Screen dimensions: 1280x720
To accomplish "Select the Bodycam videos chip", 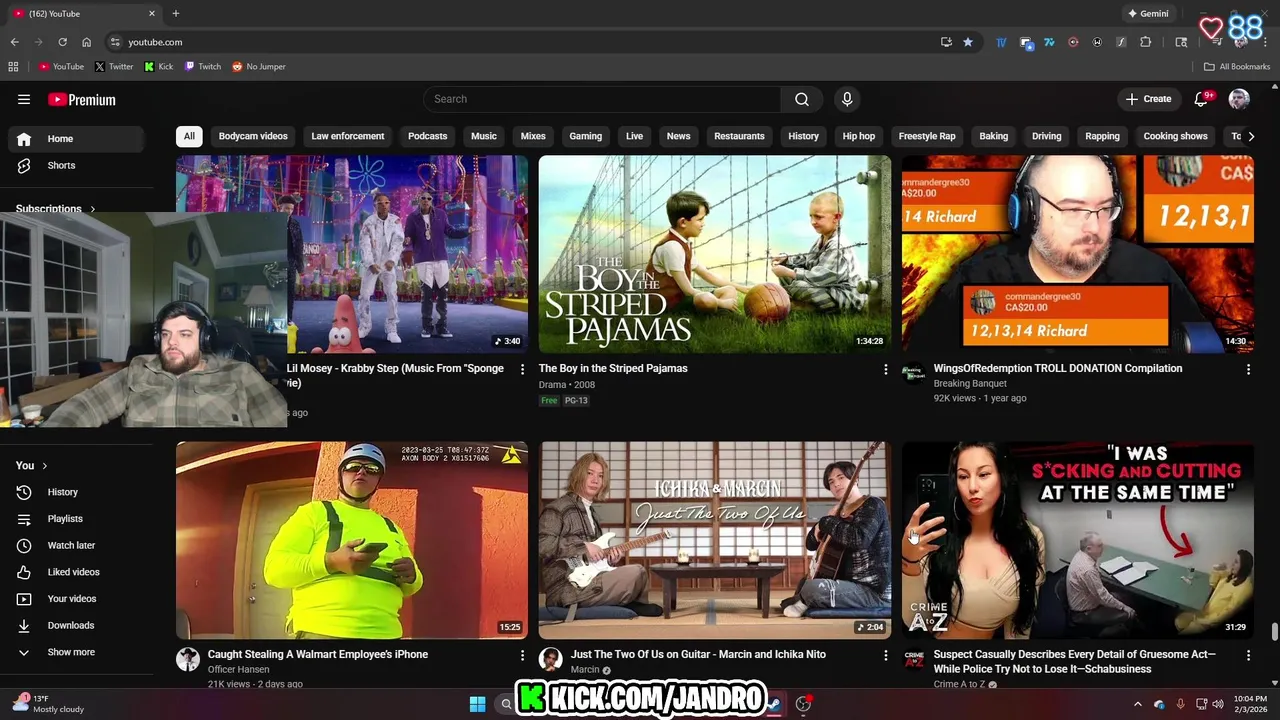I will 253,136.
